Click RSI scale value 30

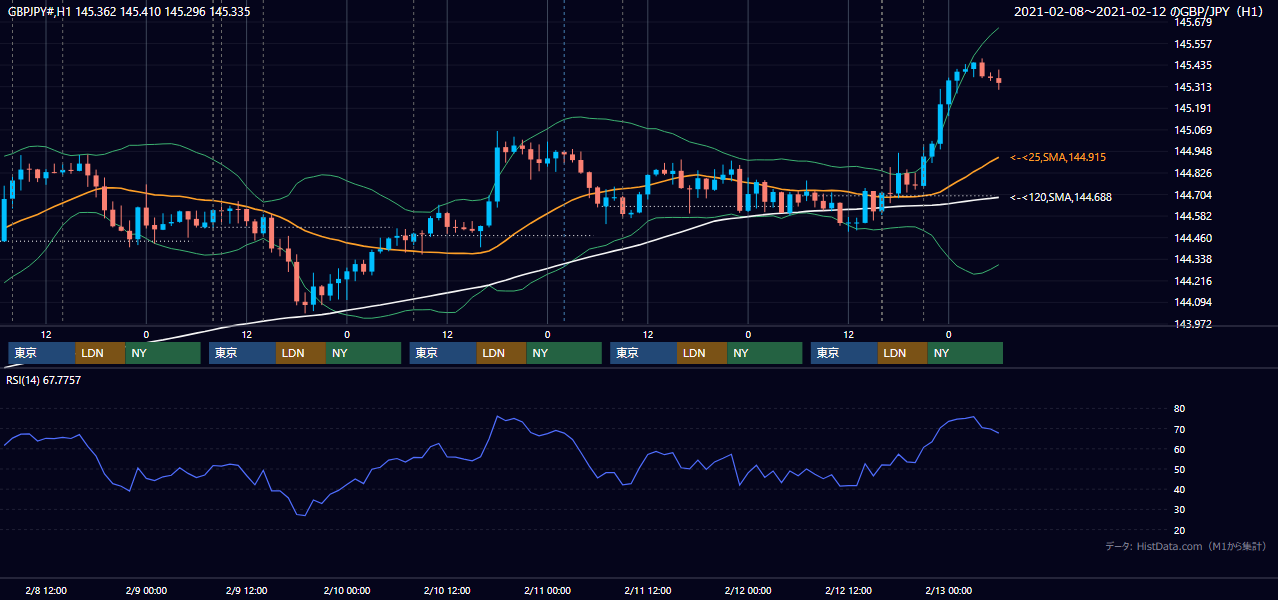[x=1180, y=510]
